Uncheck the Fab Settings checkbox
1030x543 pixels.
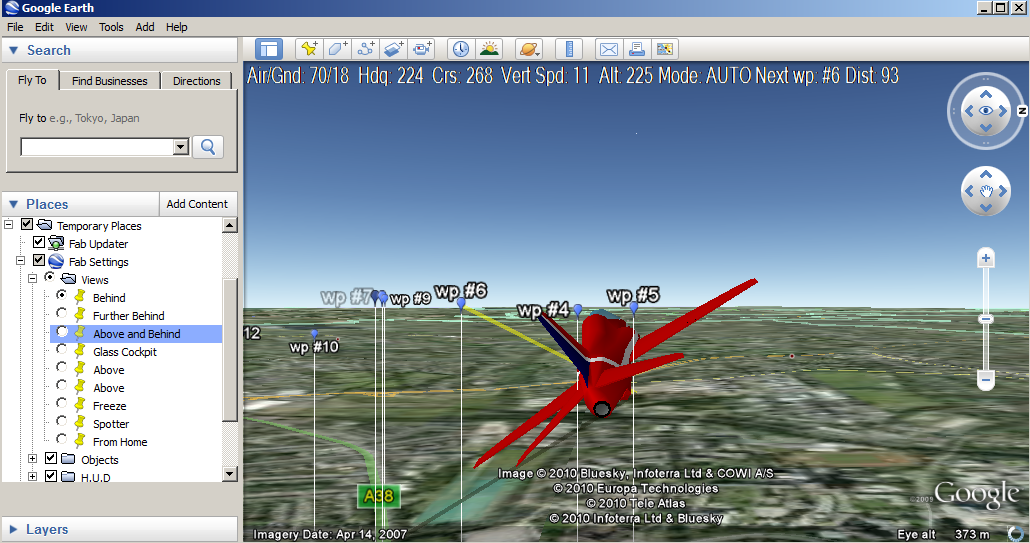coord(39,261)
